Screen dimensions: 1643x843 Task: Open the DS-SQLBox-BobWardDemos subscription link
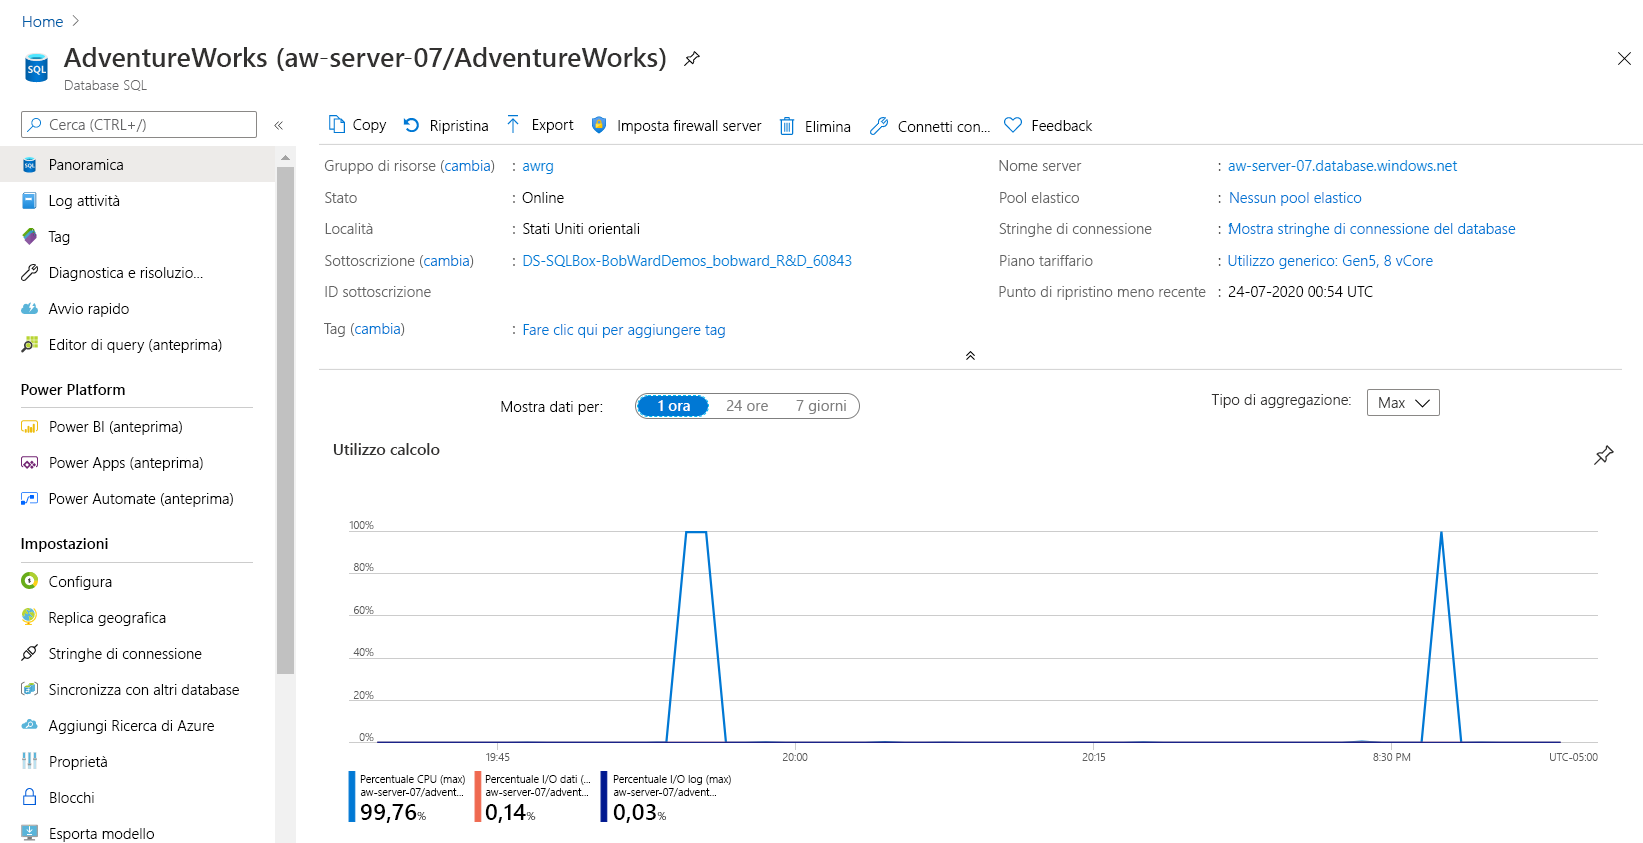point(687,261)
